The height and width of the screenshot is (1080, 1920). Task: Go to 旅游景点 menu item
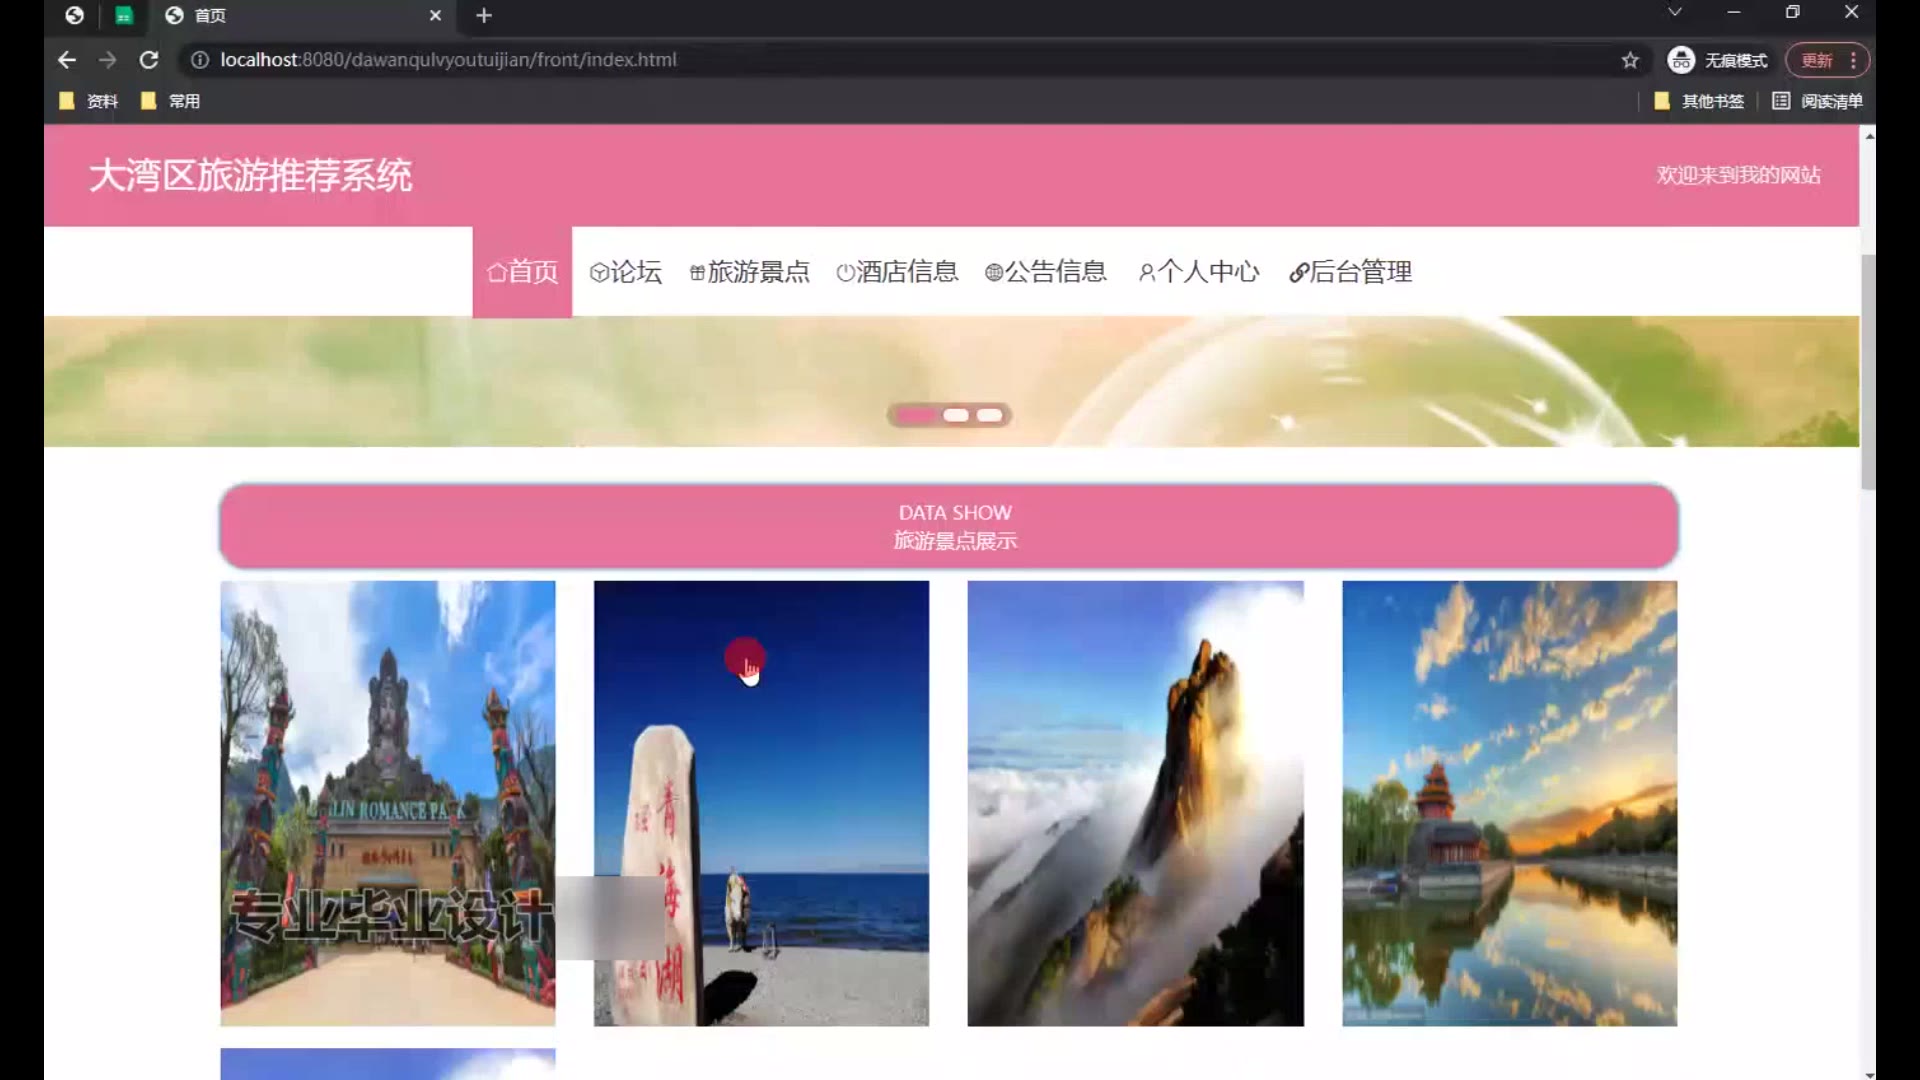click(x=750, y=272)
